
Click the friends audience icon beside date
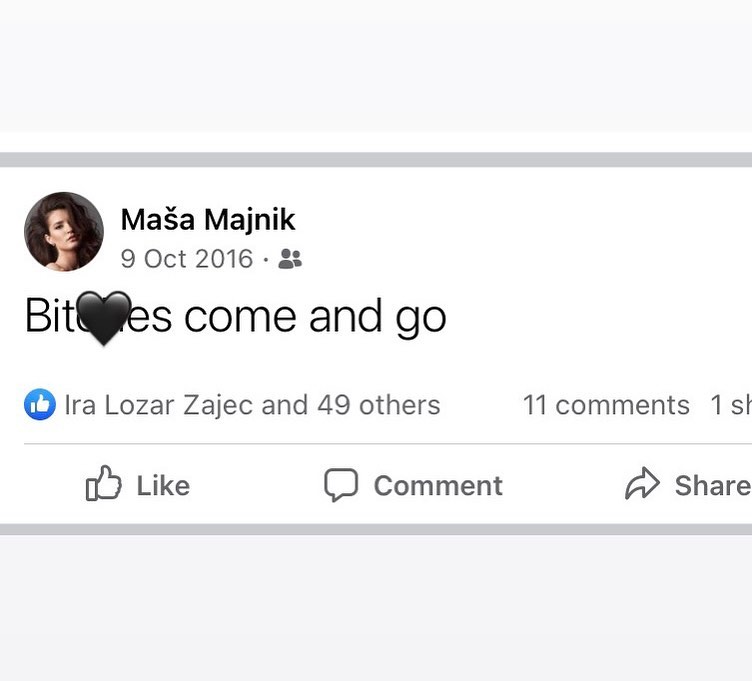290,260
